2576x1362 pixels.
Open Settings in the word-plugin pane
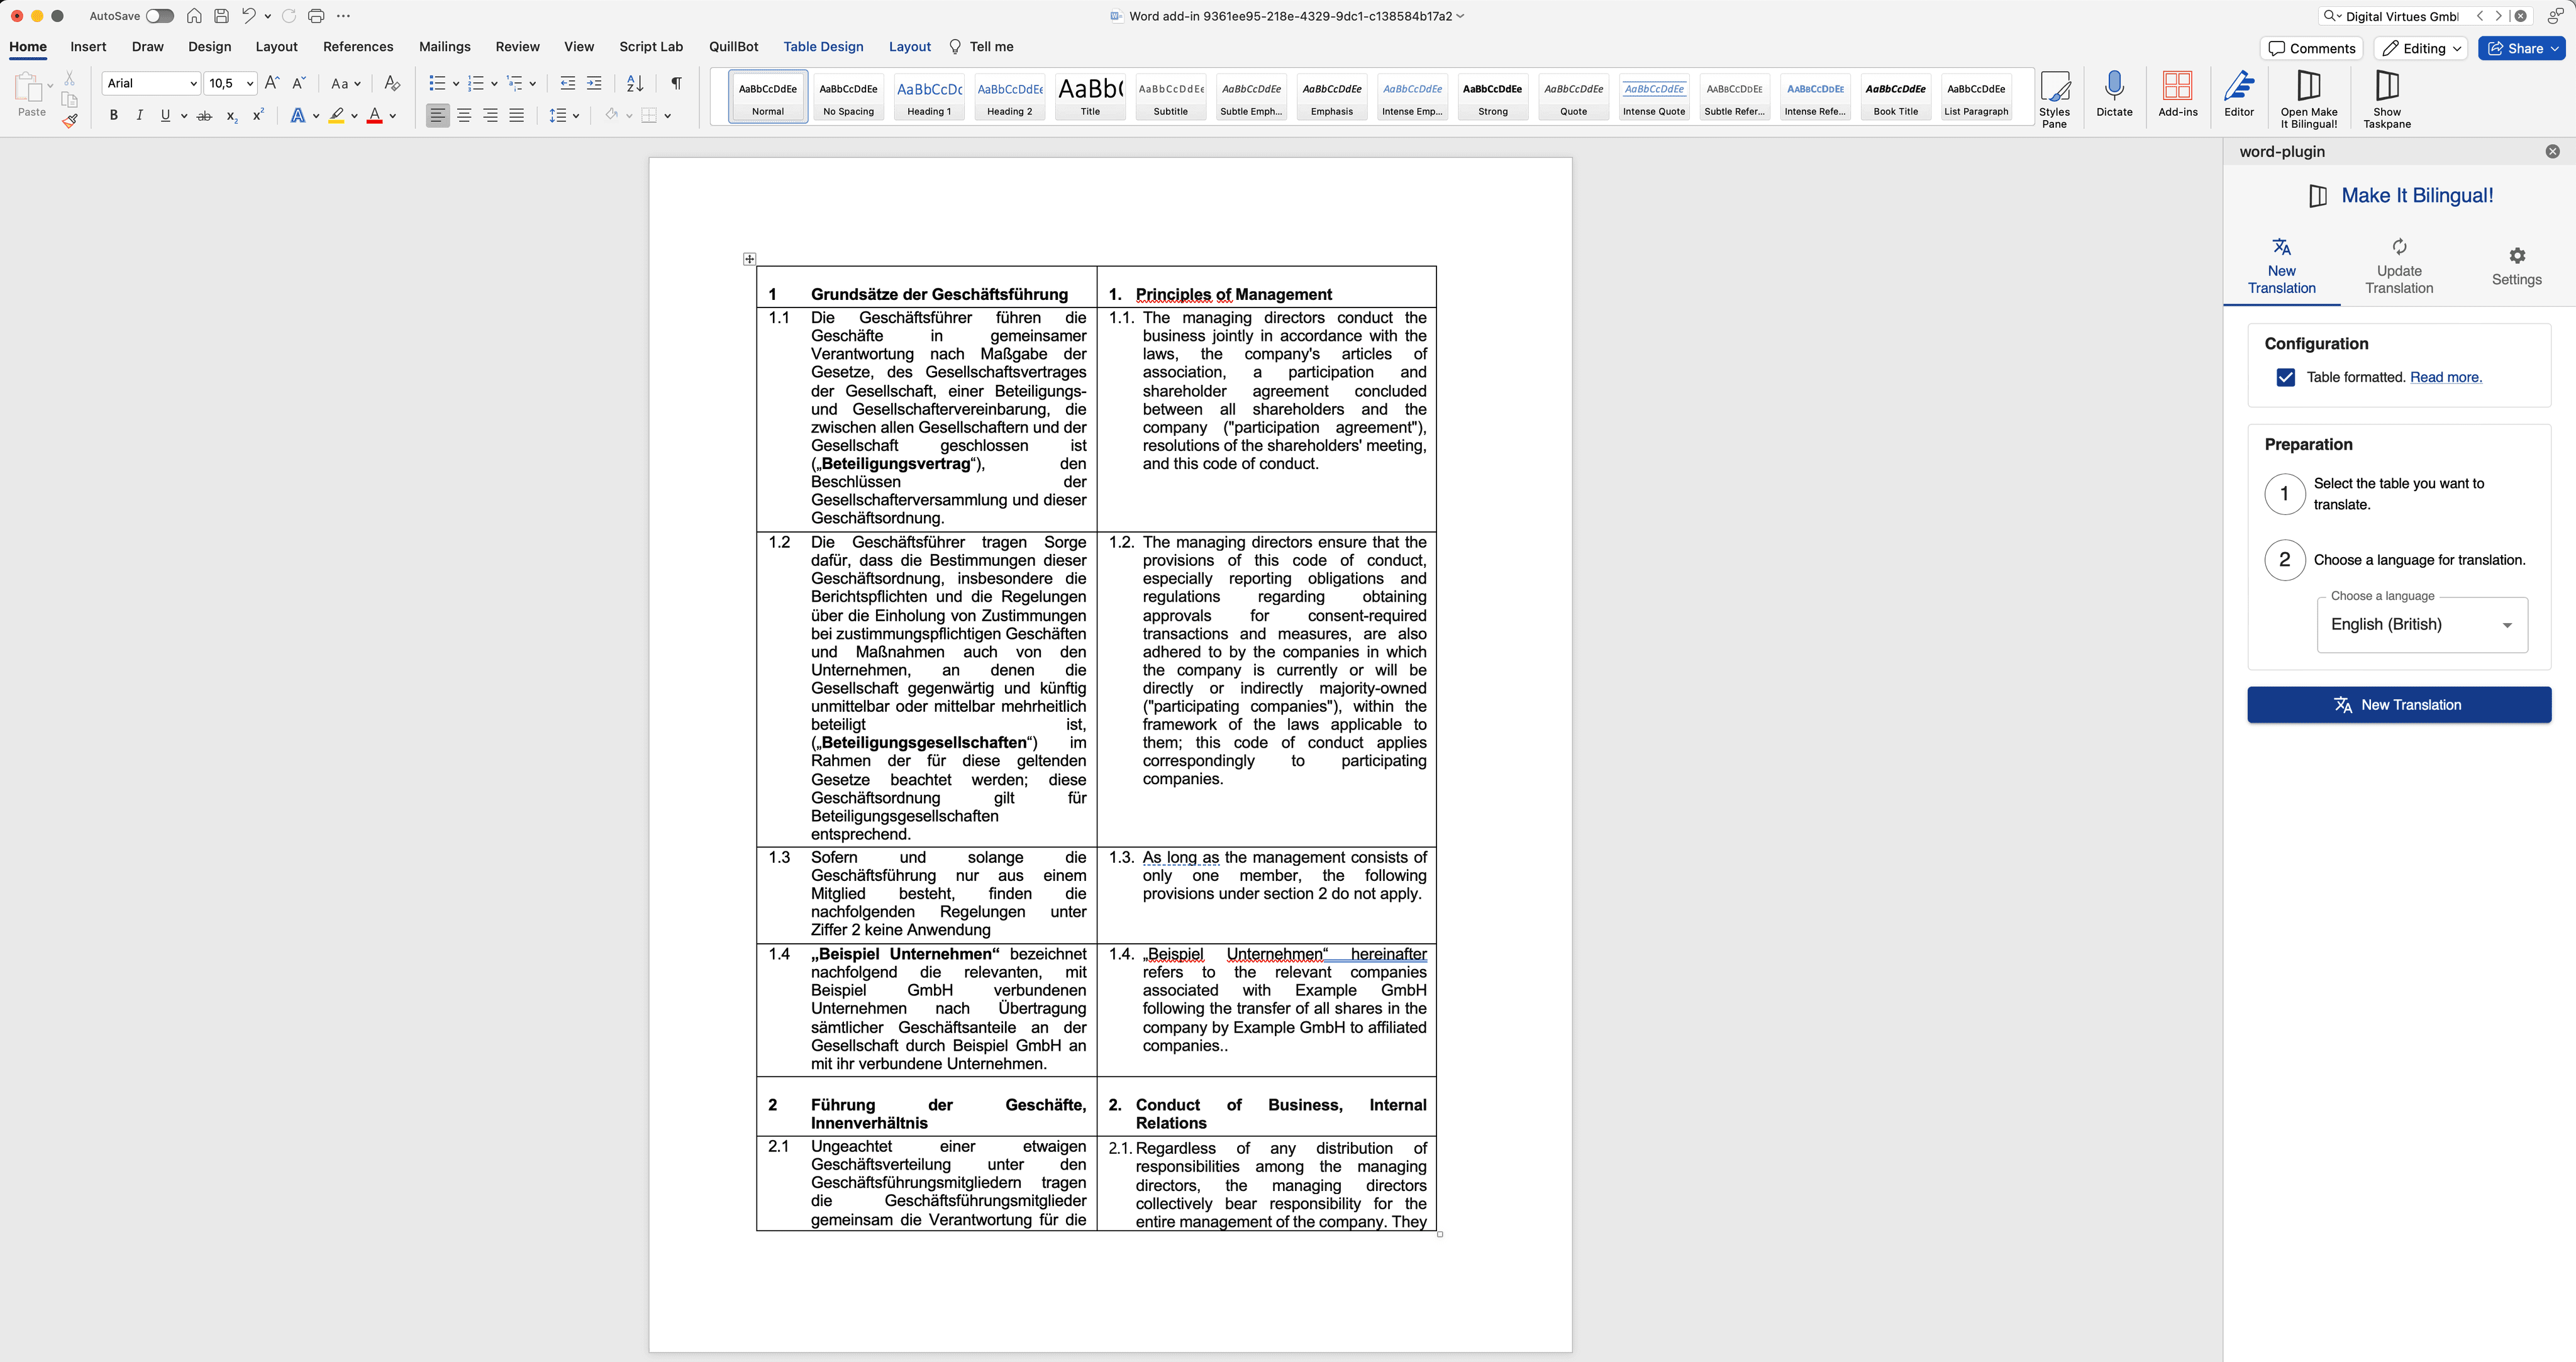click(2517, 263)
